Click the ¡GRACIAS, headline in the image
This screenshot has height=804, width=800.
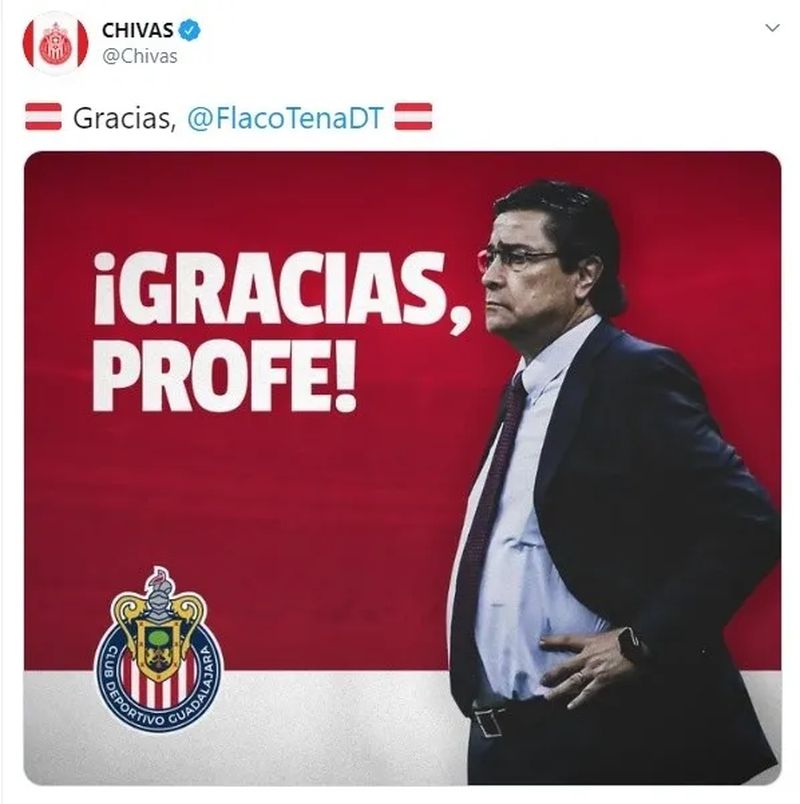point(281,290)
